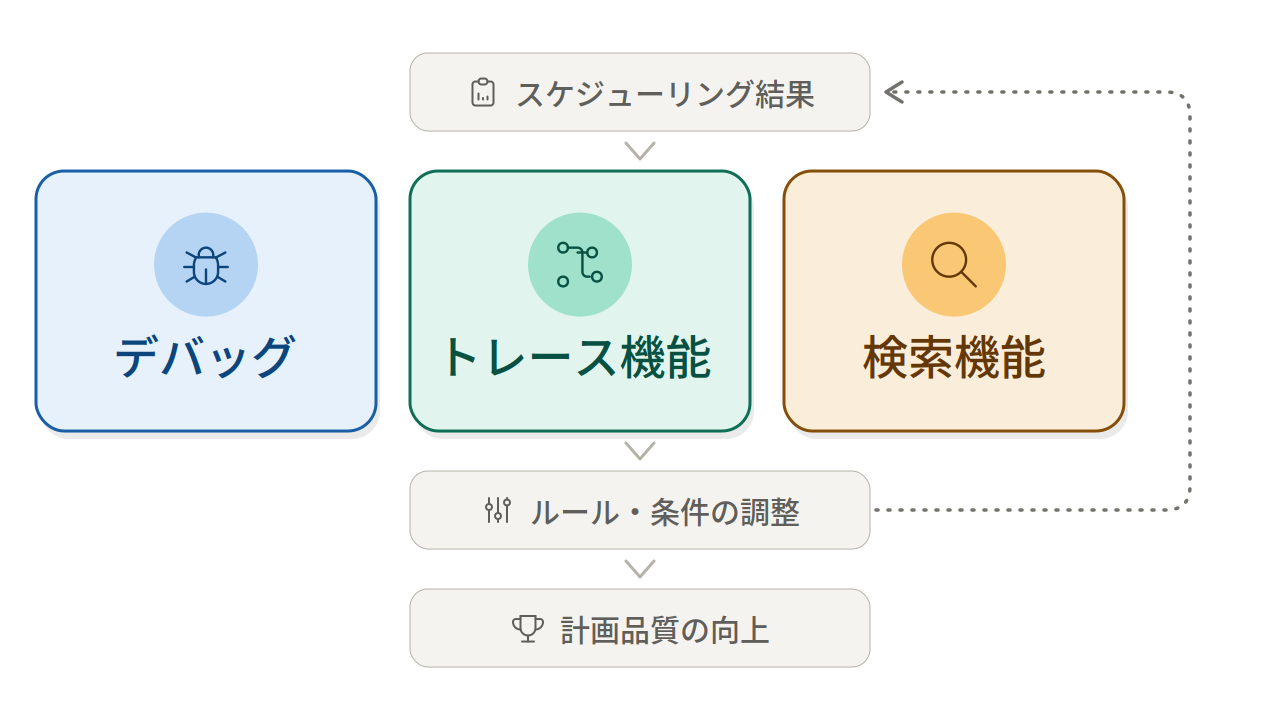Select the スケジューリング結果 box
Screen dimensions: 1280x720
coord(640,92)
